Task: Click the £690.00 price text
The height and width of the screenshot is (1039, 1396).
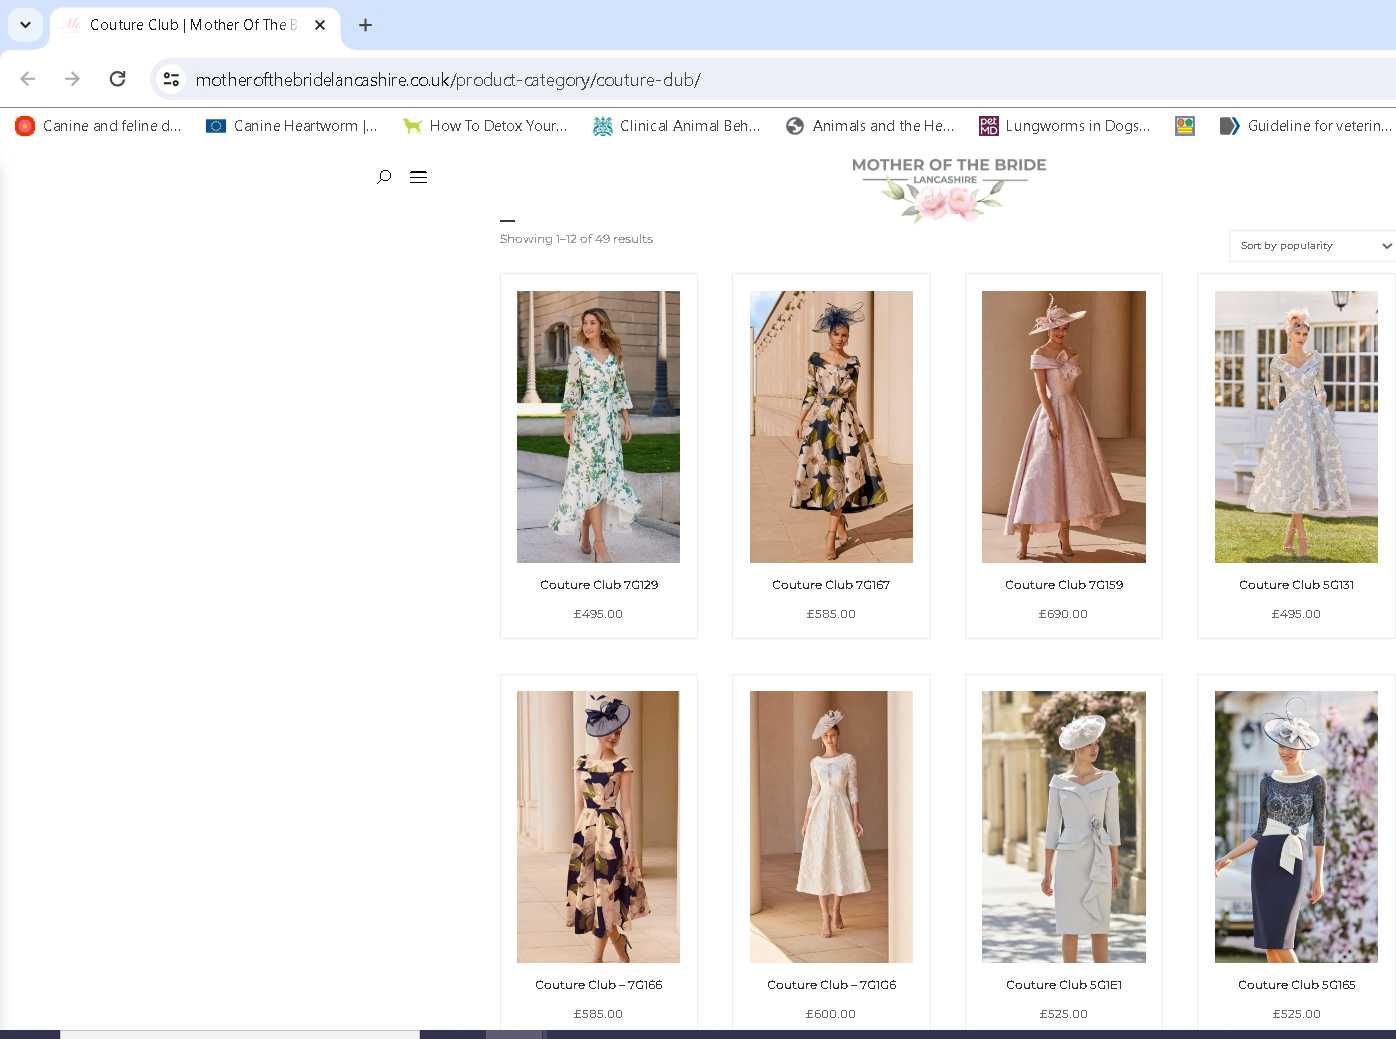Action: click(1063, 614)
